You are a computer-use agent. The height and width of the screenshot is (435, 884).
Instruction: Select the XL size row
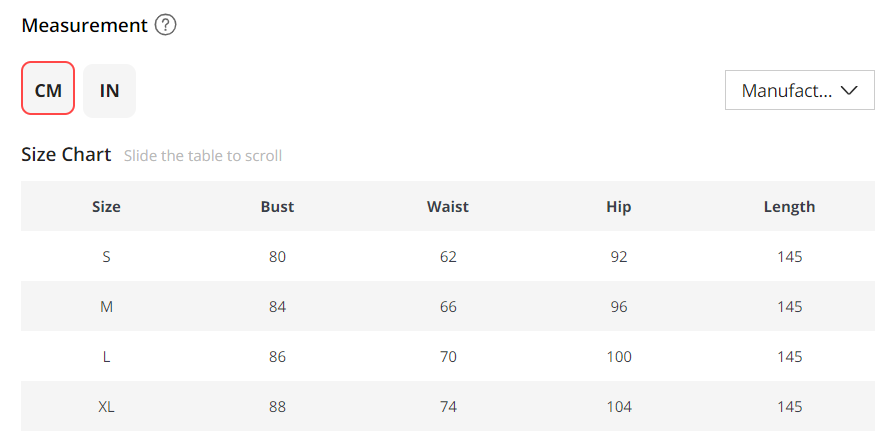click(106, 407)
